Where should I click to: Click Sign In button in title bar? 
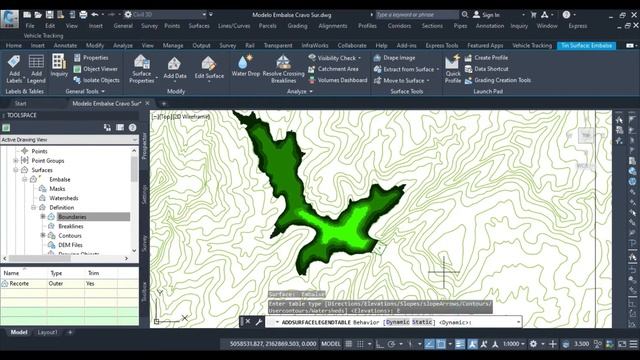point(487,15)
